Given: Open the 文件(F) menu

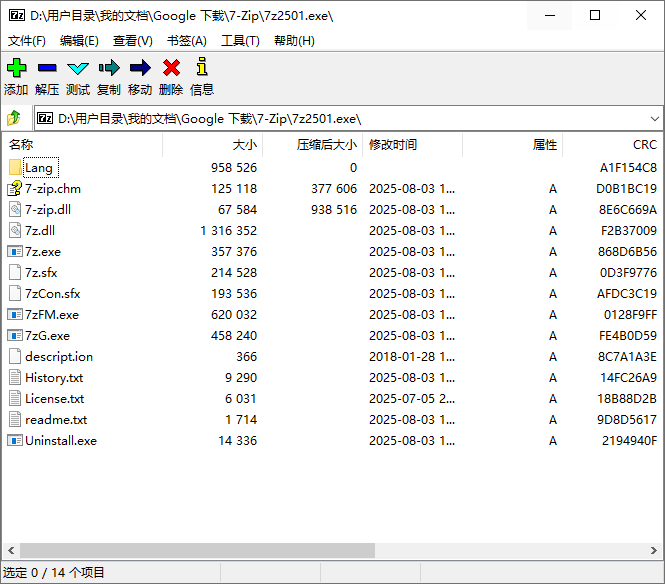Looking at the screenshot, I should tap(27, 41).
